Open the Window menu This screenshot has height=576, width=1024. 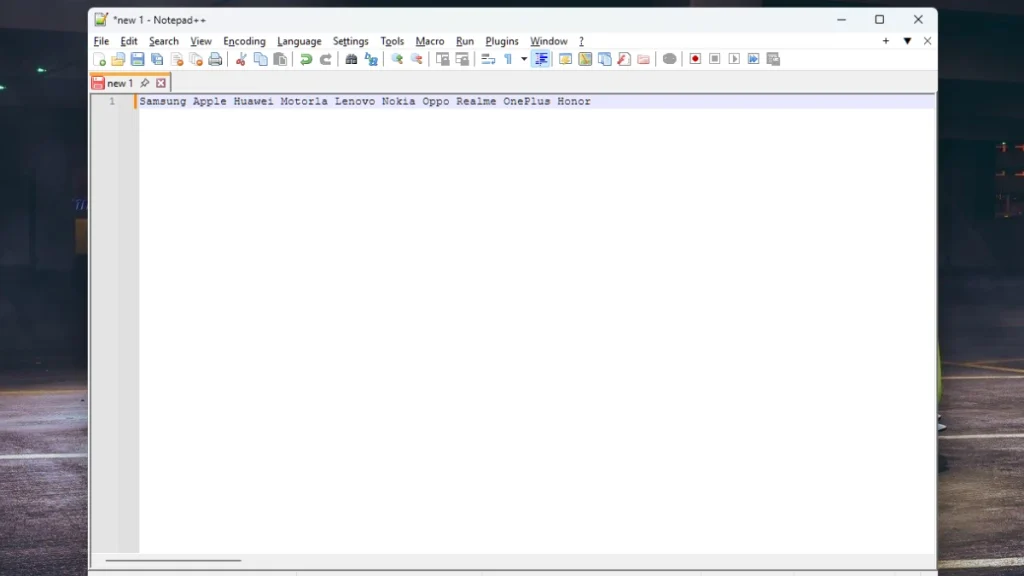click(549, 41)
